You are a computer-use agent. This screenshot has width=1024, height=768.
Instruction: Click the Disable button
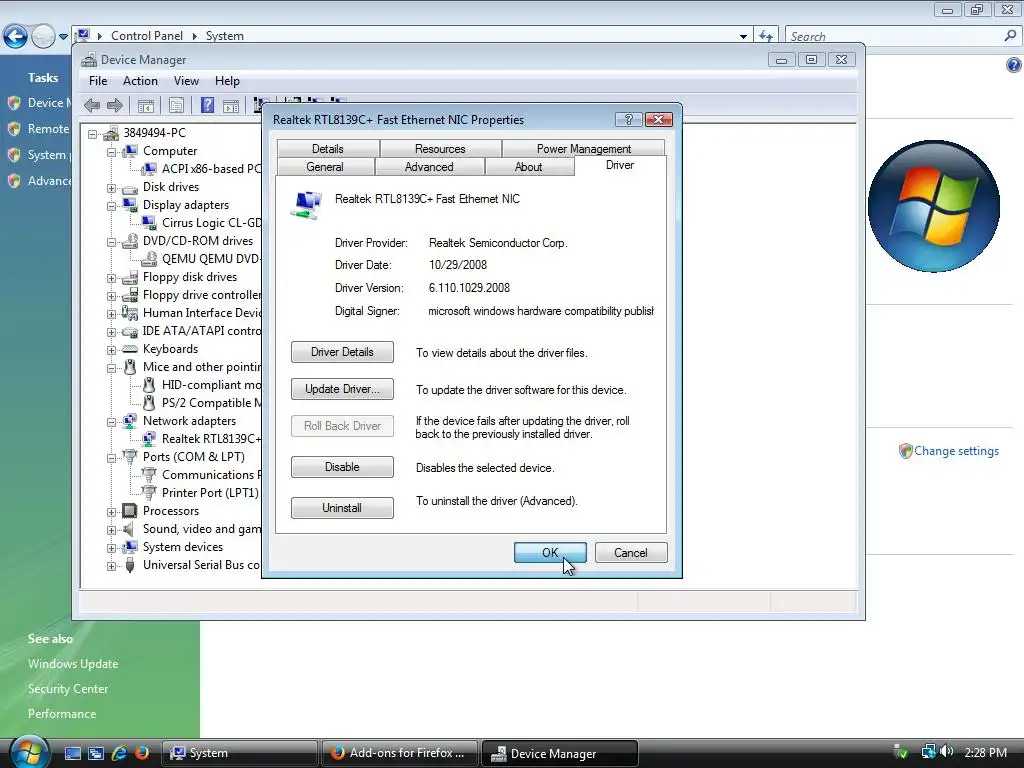point(342,467)
